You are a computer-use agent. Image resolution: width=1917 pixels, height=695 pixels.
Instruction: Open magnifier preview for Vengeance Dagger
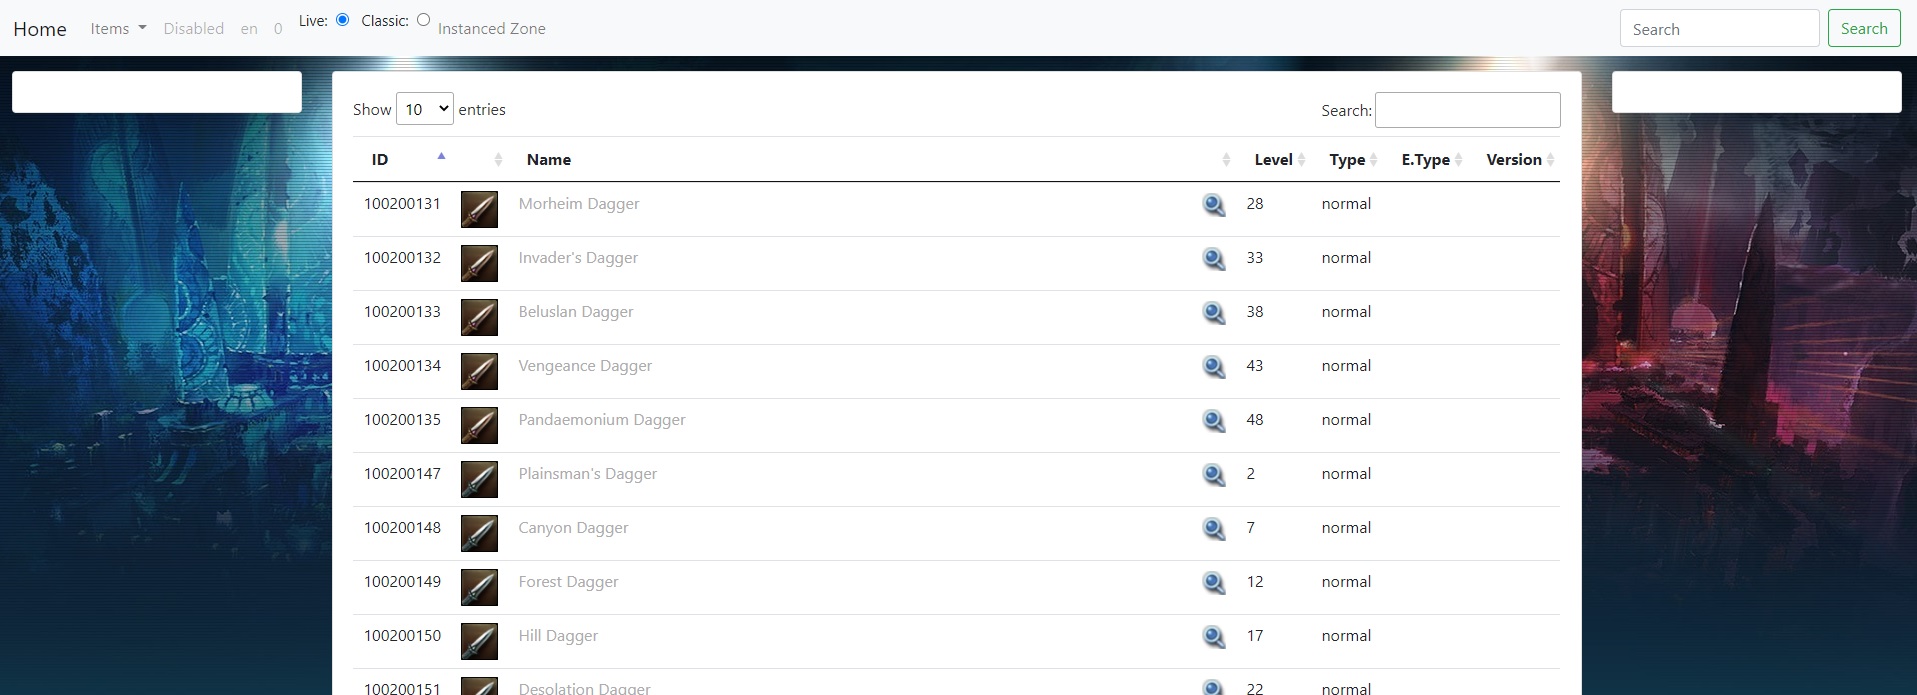(x=1213, y=367)
